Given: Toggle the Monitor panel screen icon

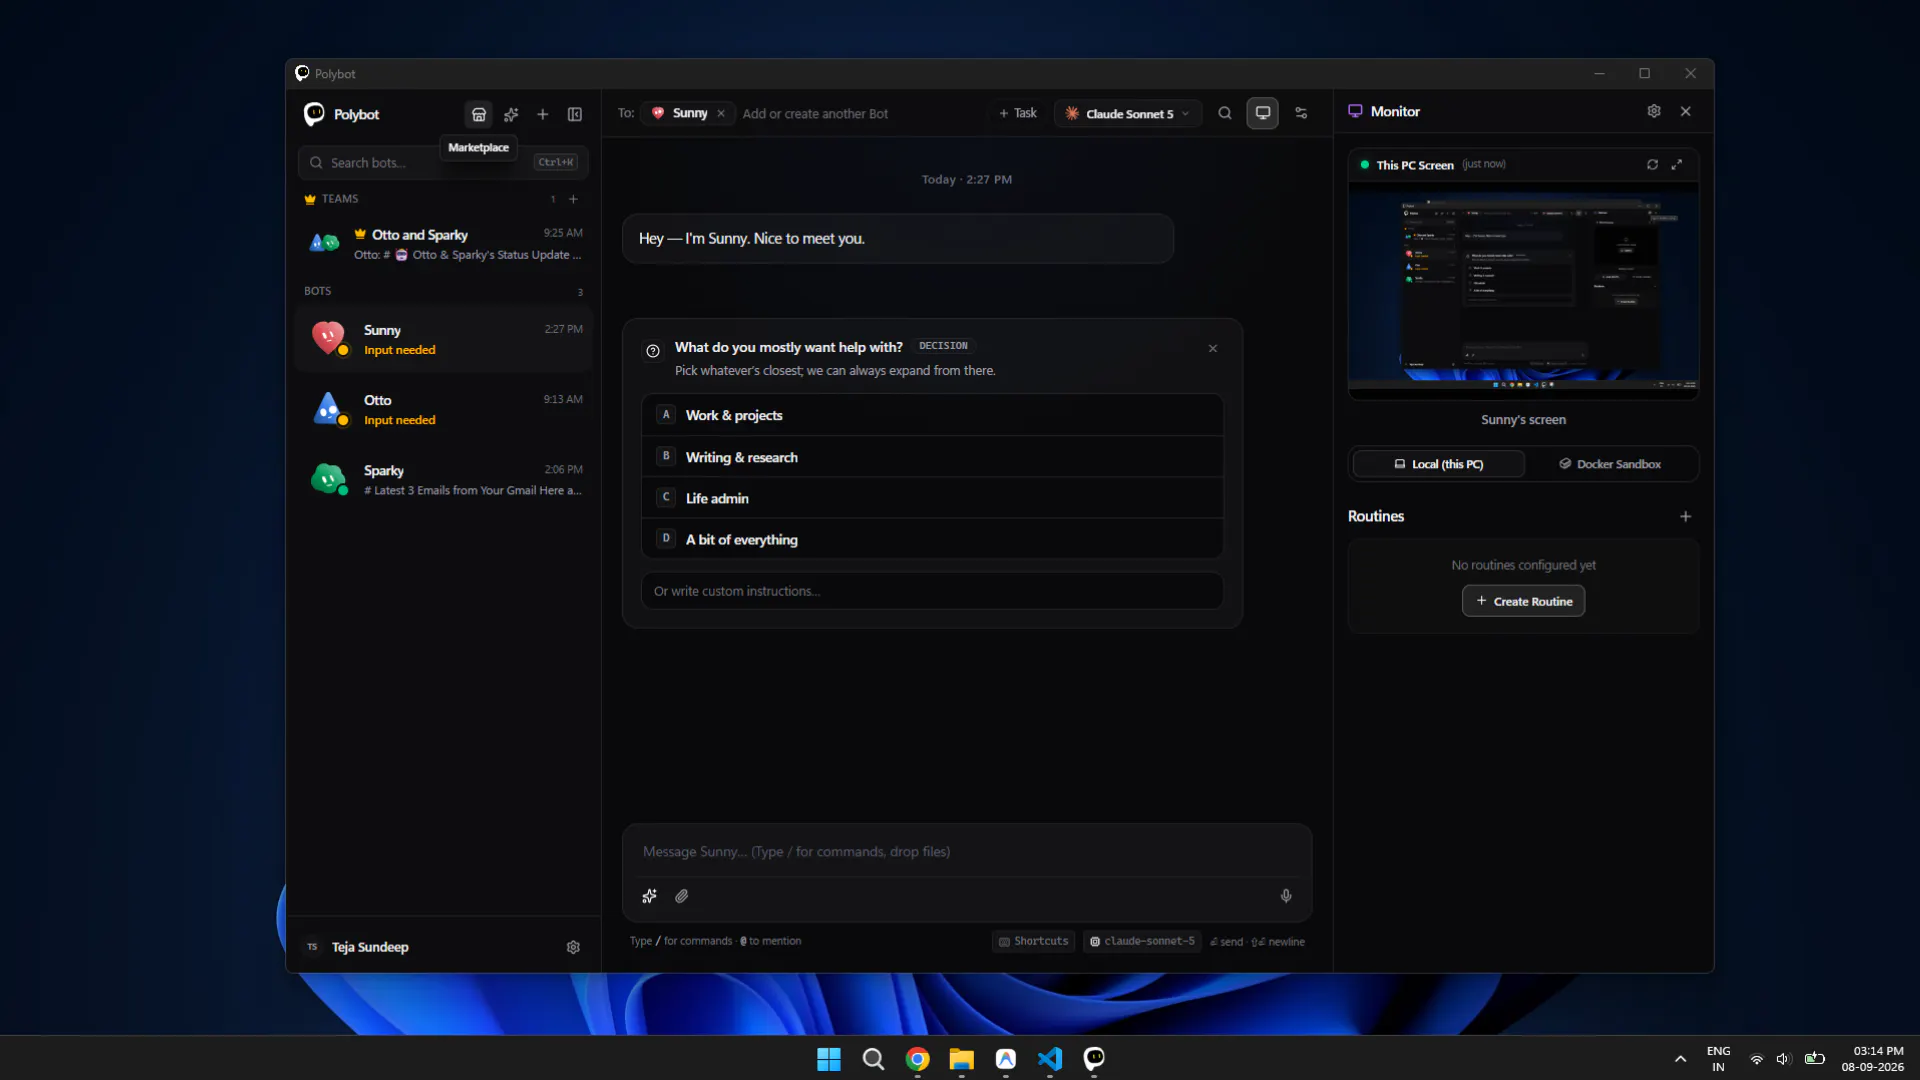Looking at the screenshot, I should (x=1263, y=113).
